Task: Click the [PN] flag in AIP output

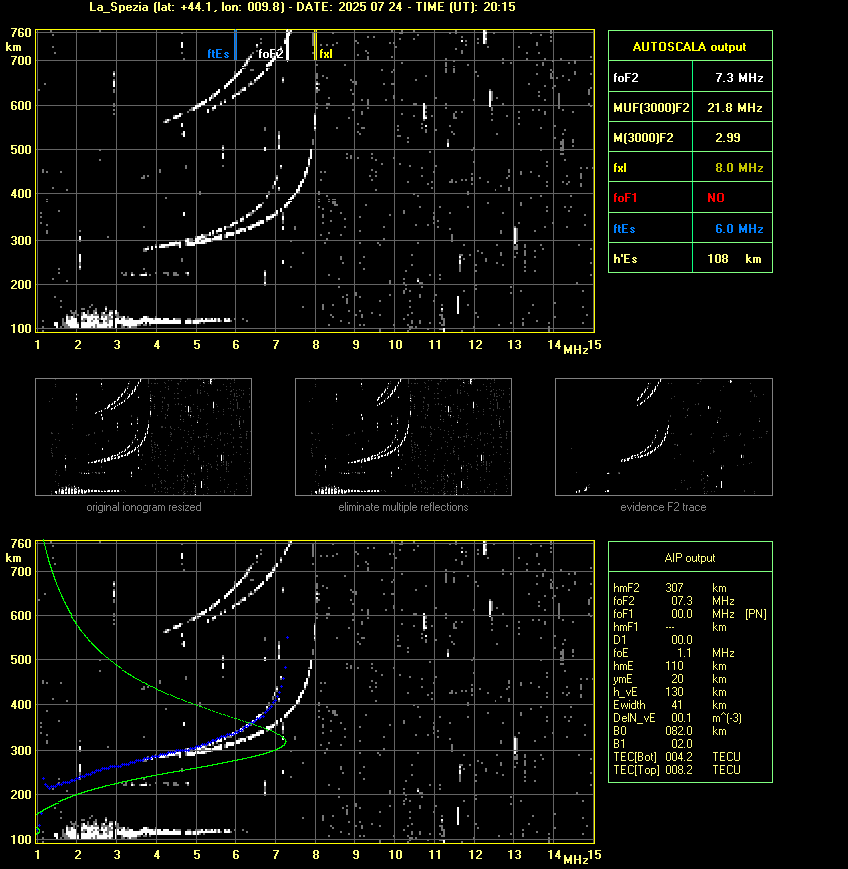Action: pos(755,614)
